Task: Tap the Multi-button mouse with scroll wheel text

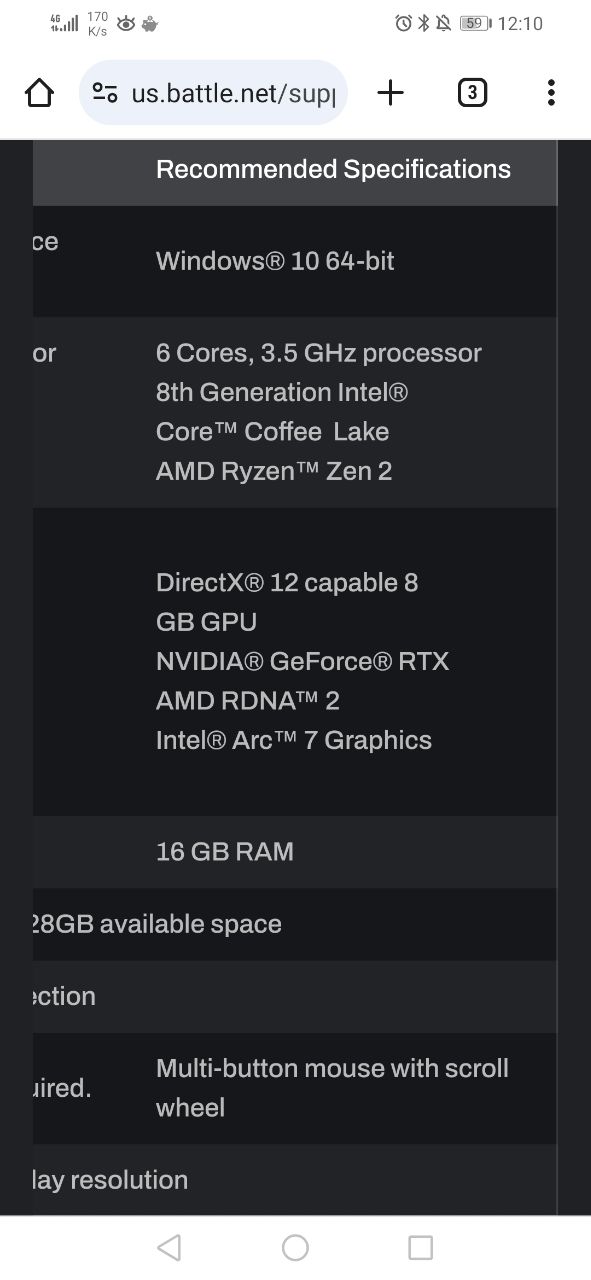Action: click(332, 1088)
